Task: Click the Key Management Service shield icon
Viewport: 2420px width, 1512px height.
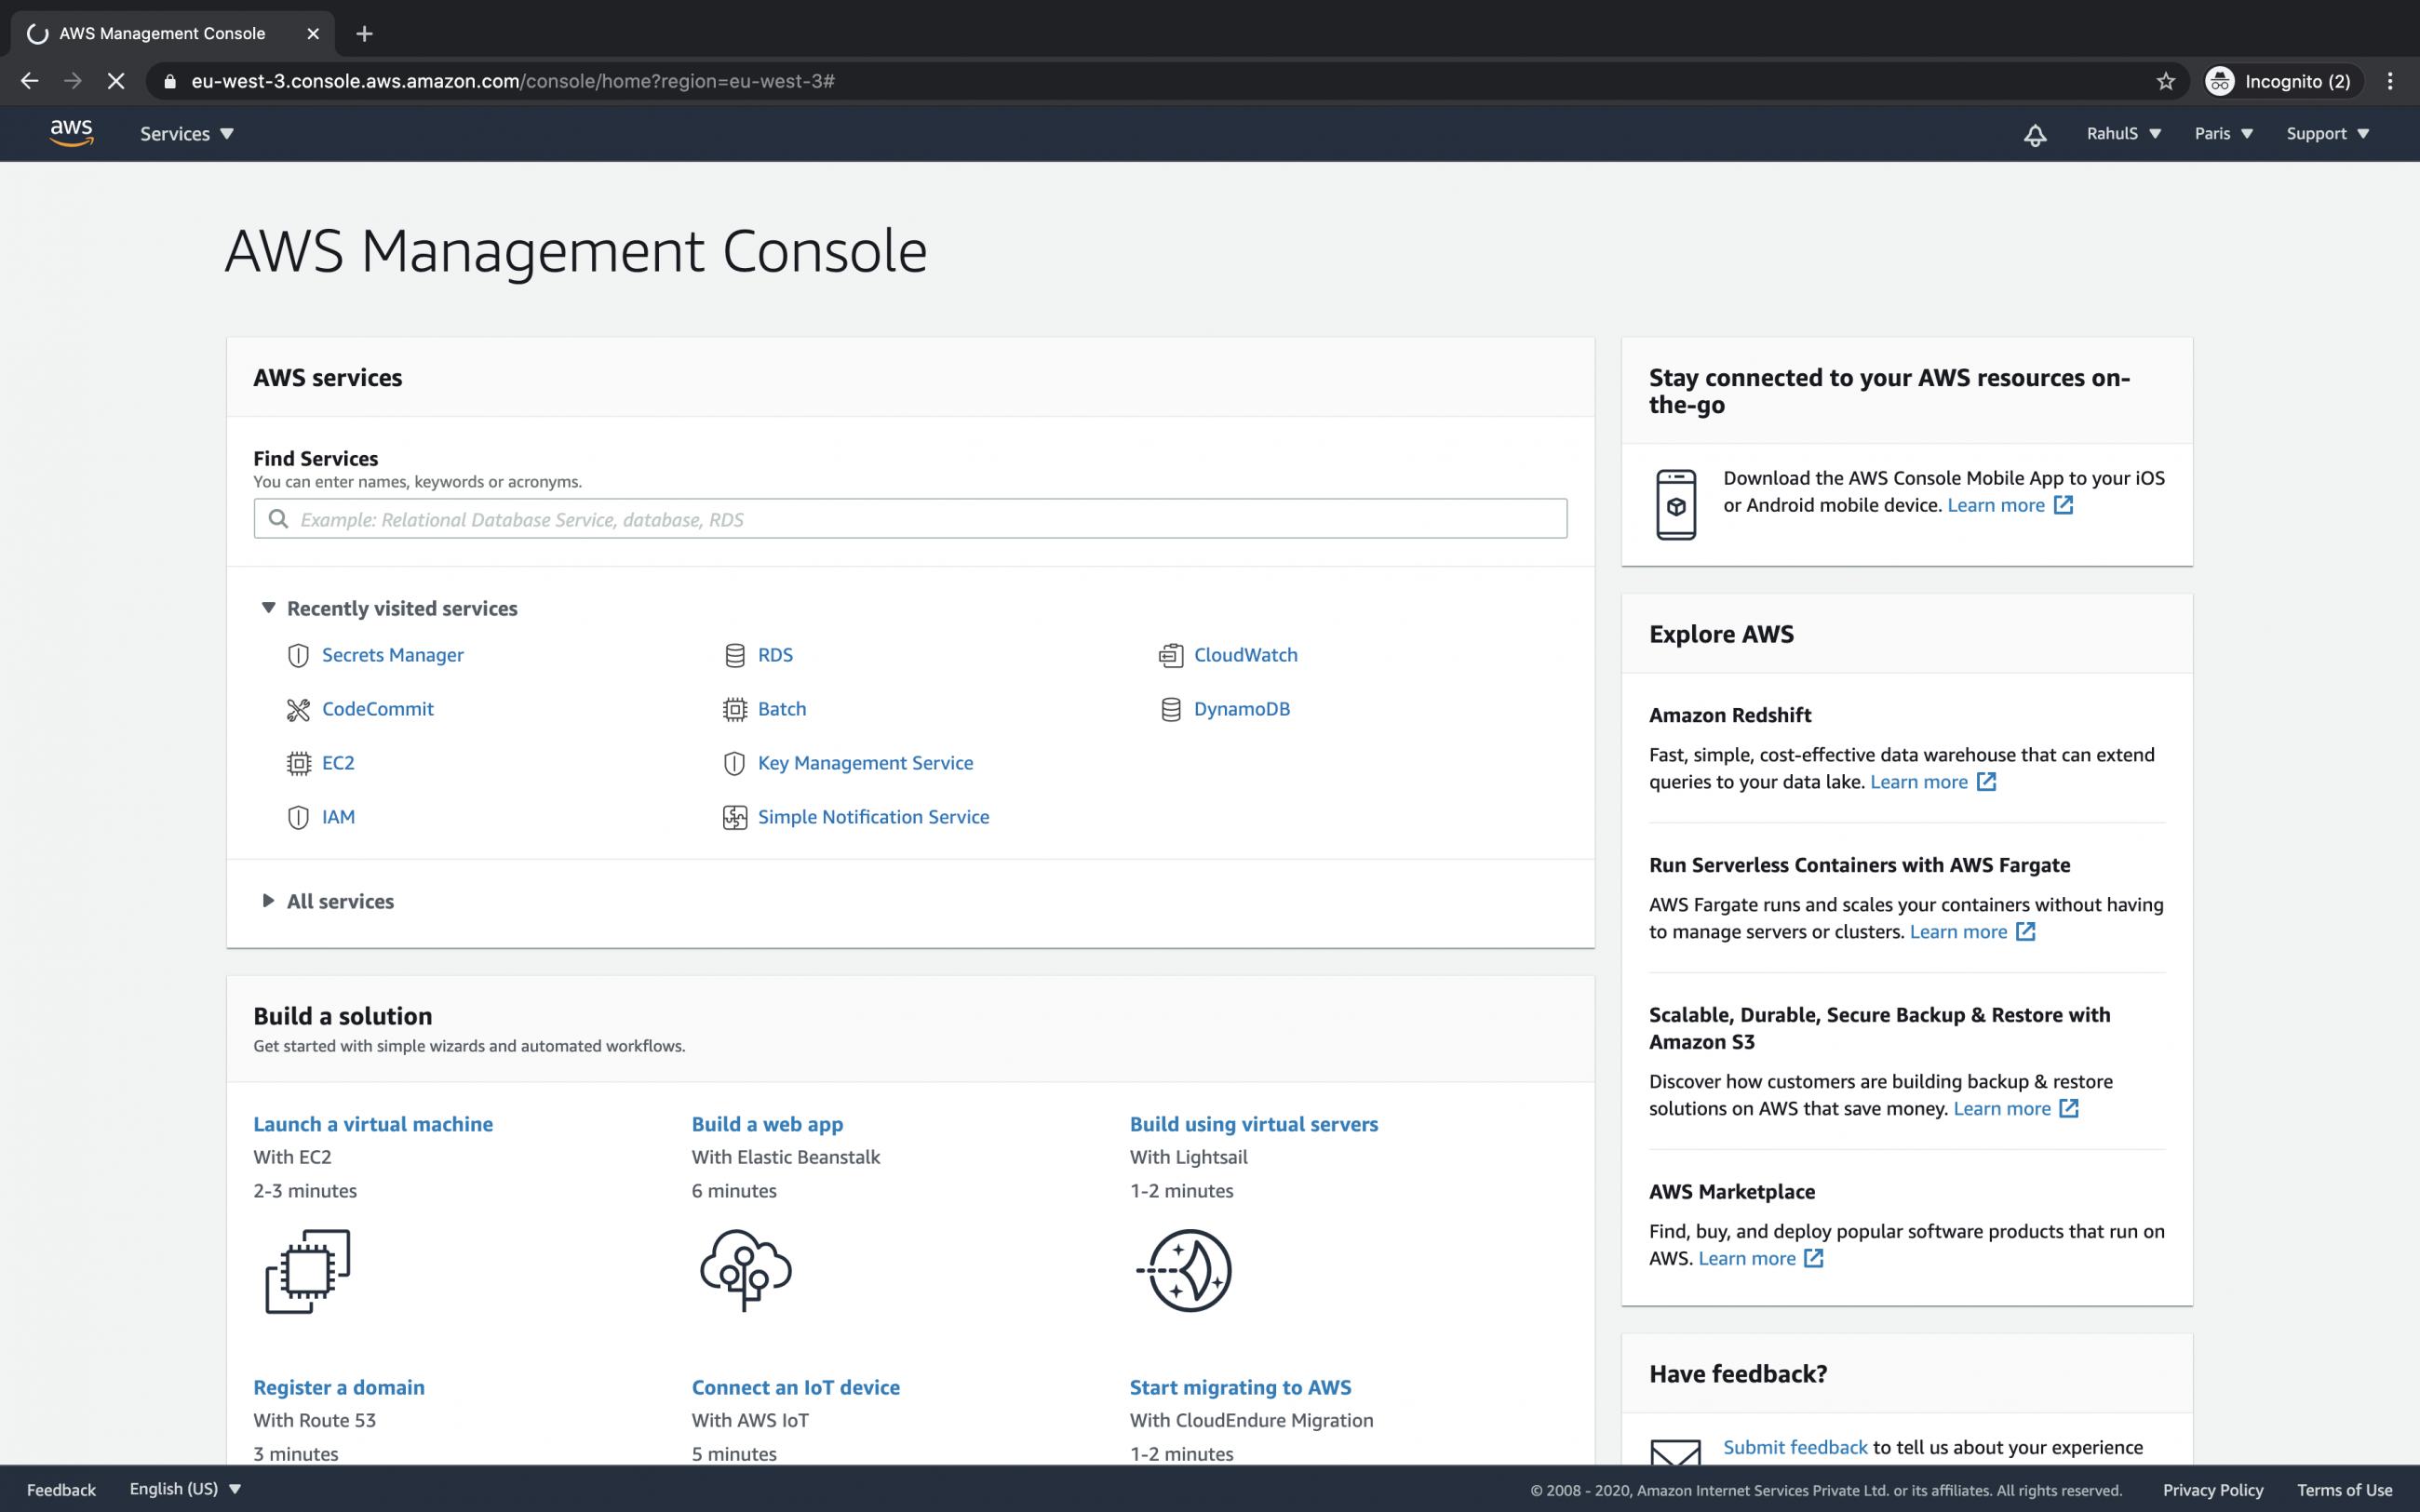Action: (735, 763)
